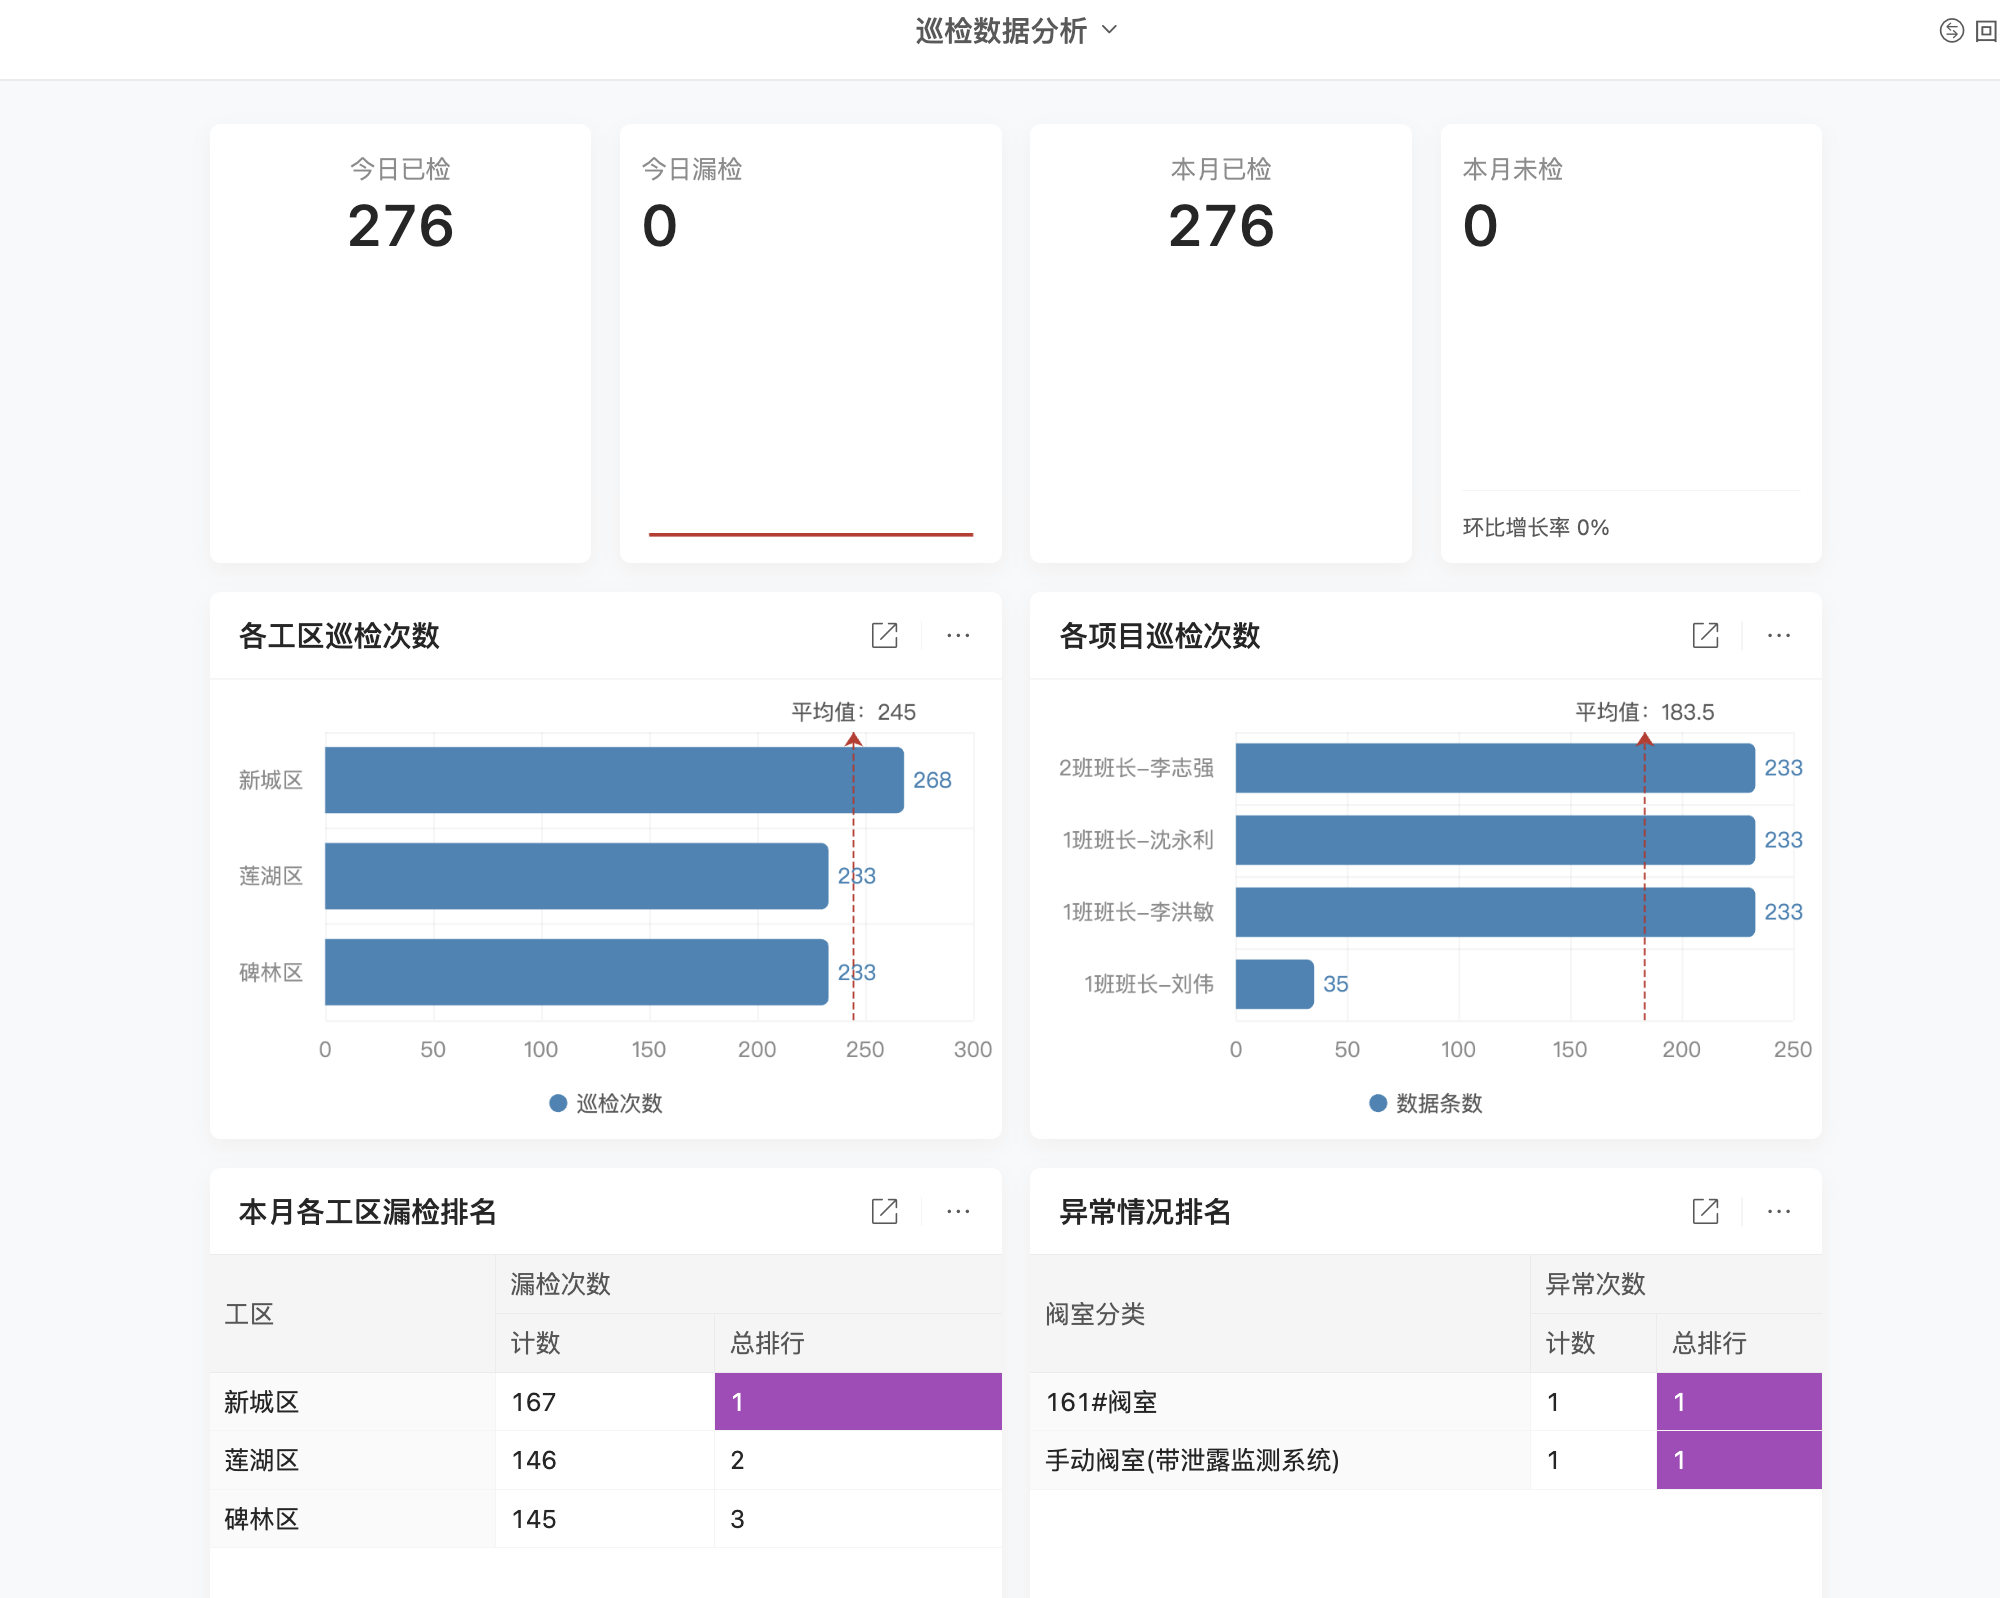The height and width of the screenshot is (1598, 2000).
Task: Click the bar for 1班班长-刘伟
Action: (x=1273, y=983)
